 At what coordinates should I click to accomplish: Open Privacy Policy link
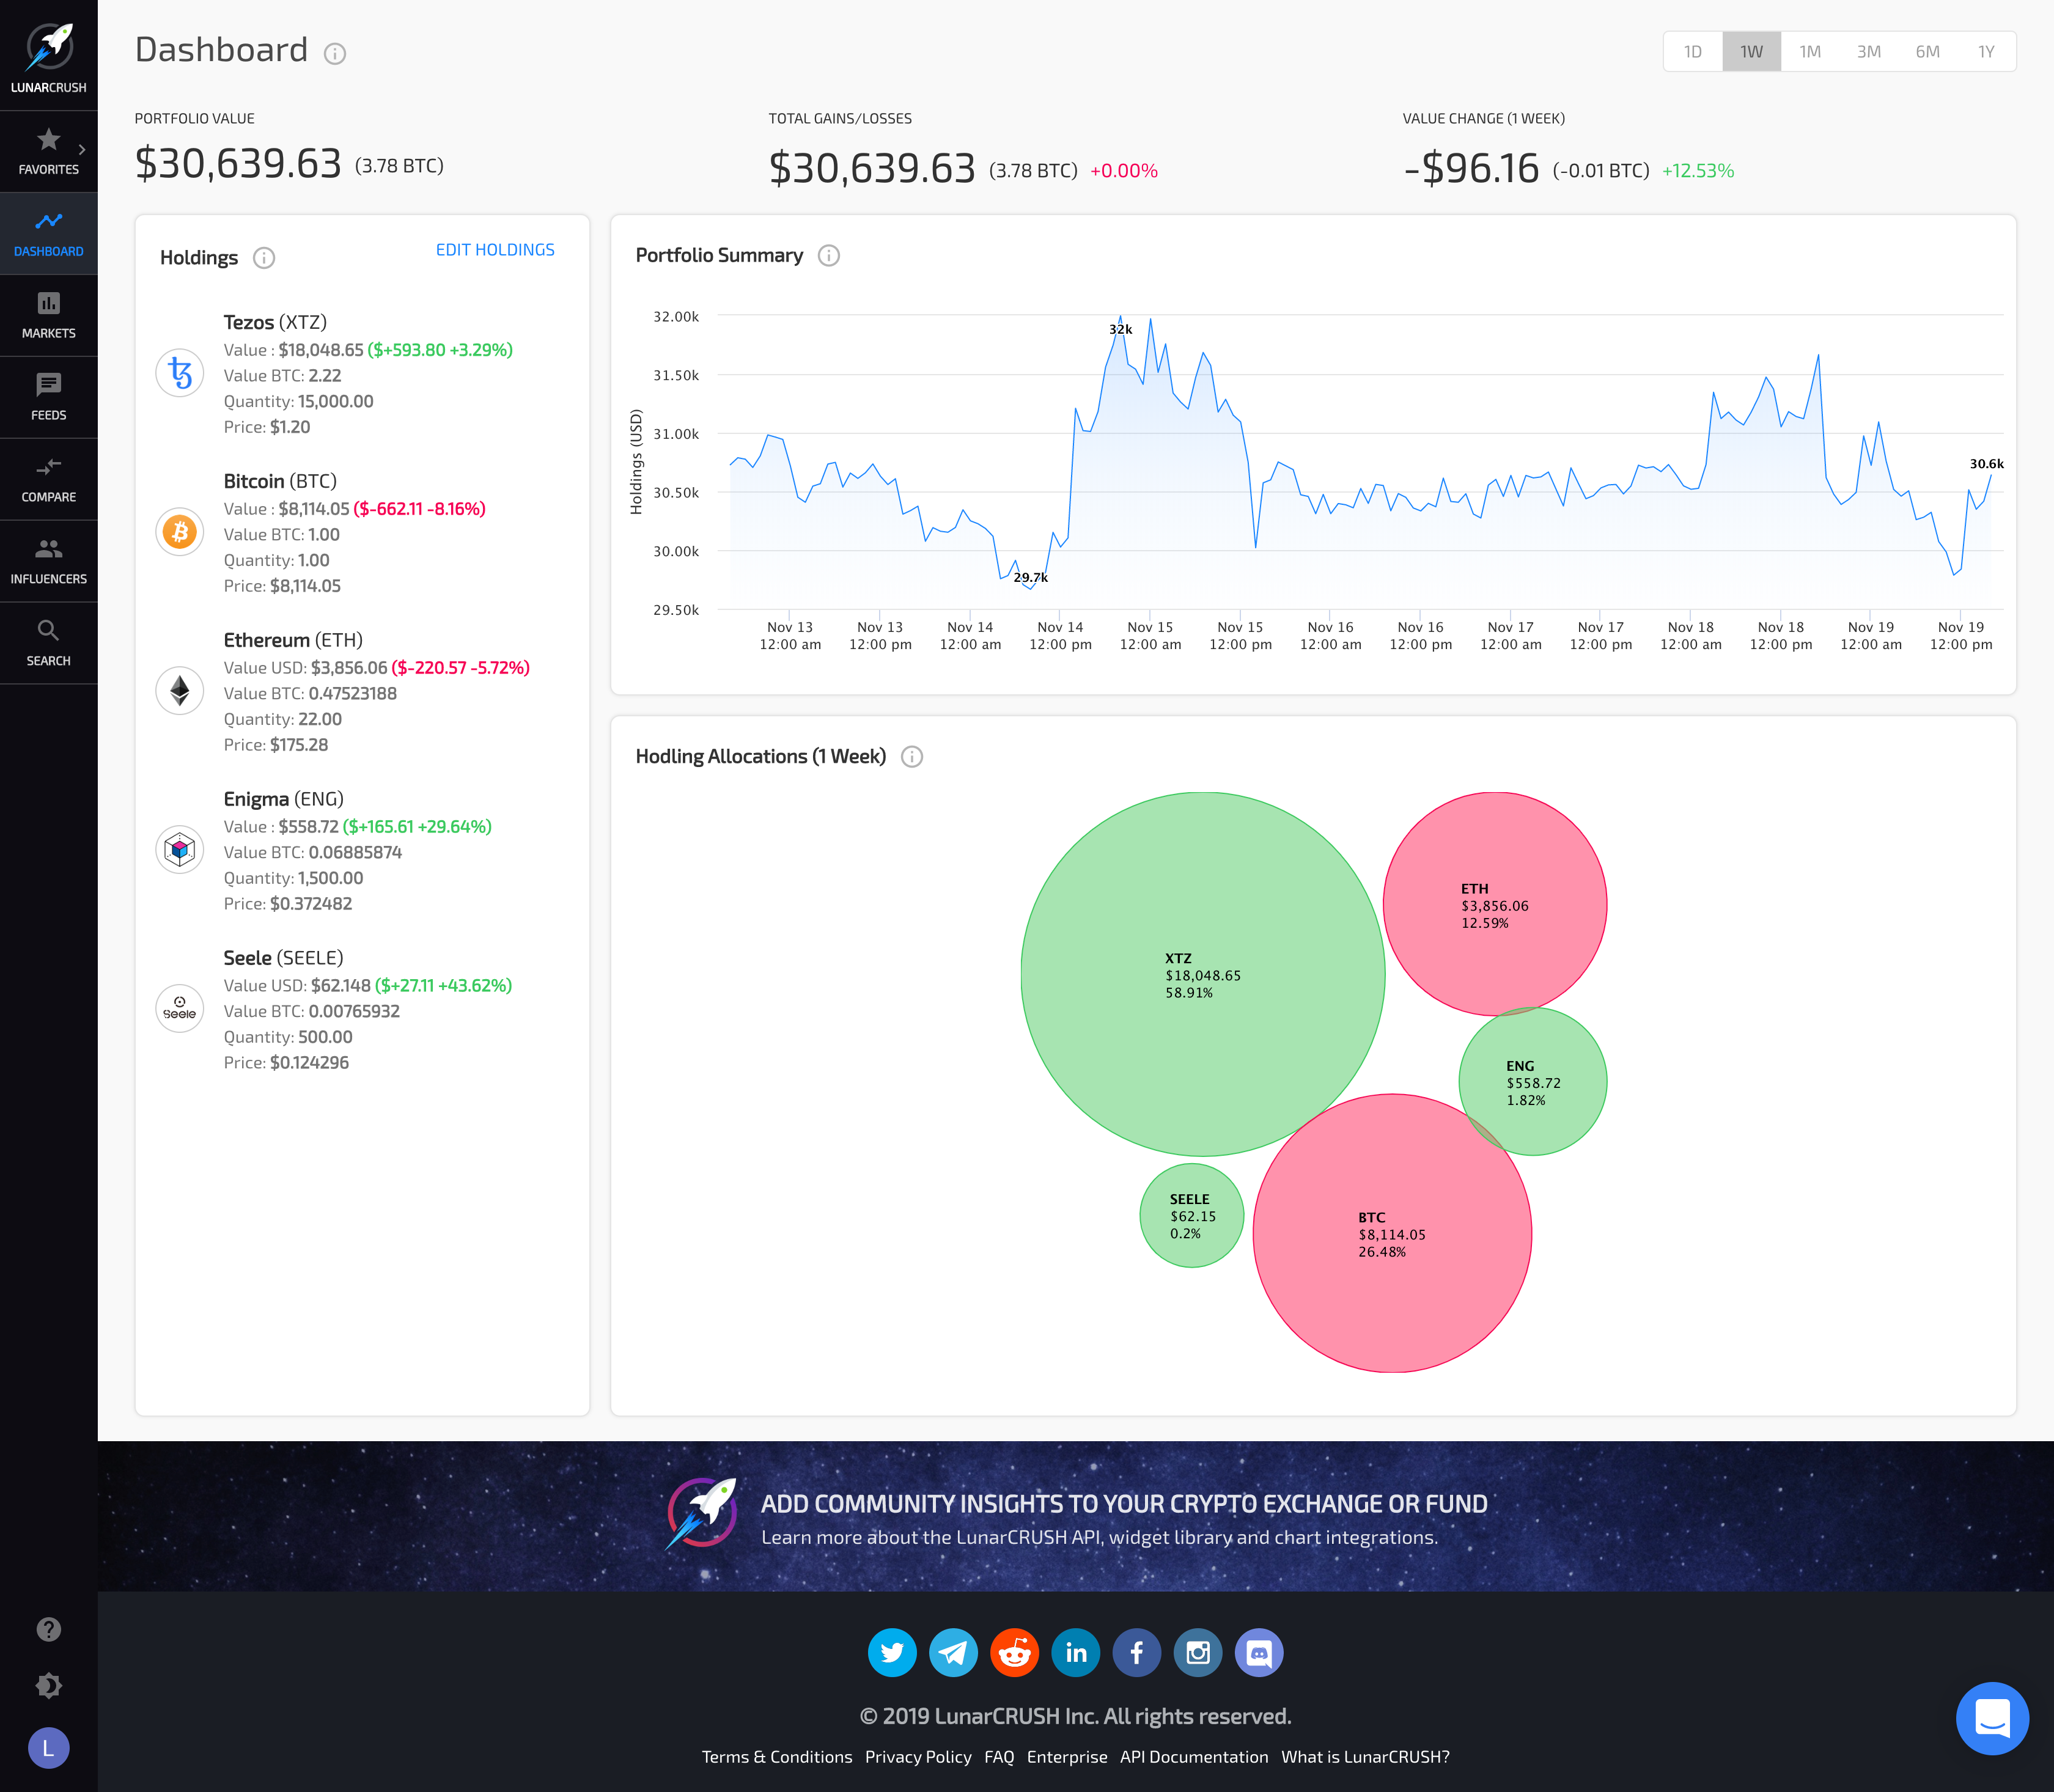(x=918, y=1757)
